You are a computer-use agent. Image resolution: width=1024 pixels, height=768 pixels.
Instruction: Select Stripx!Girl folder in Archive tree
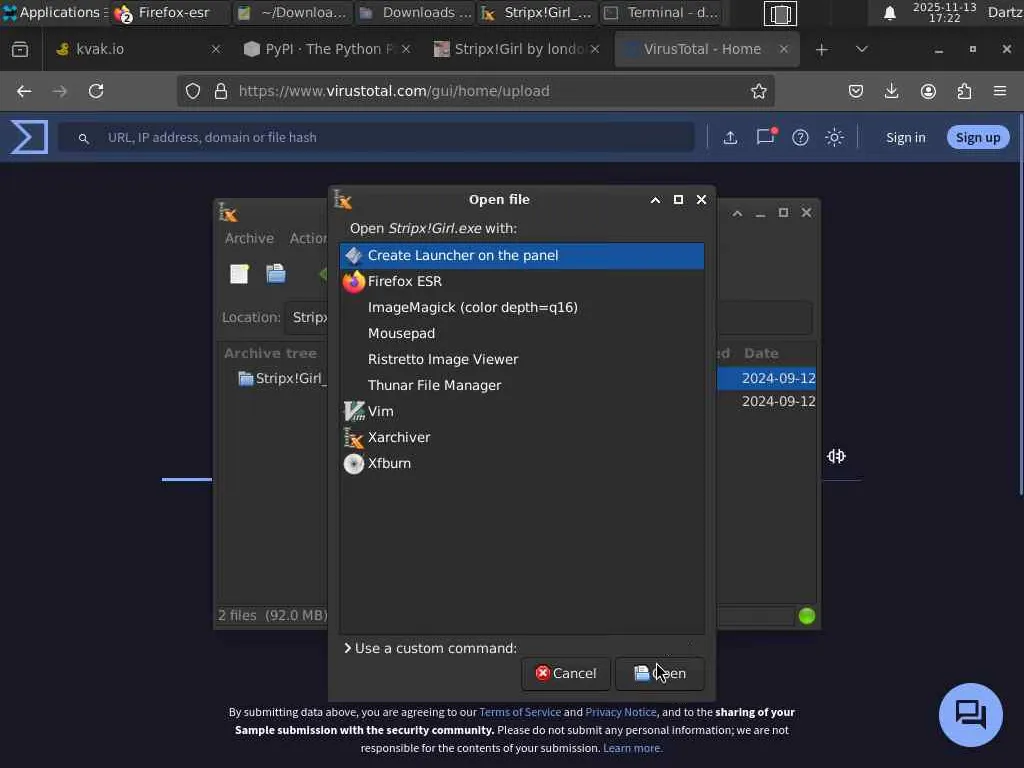pos(281,378)
